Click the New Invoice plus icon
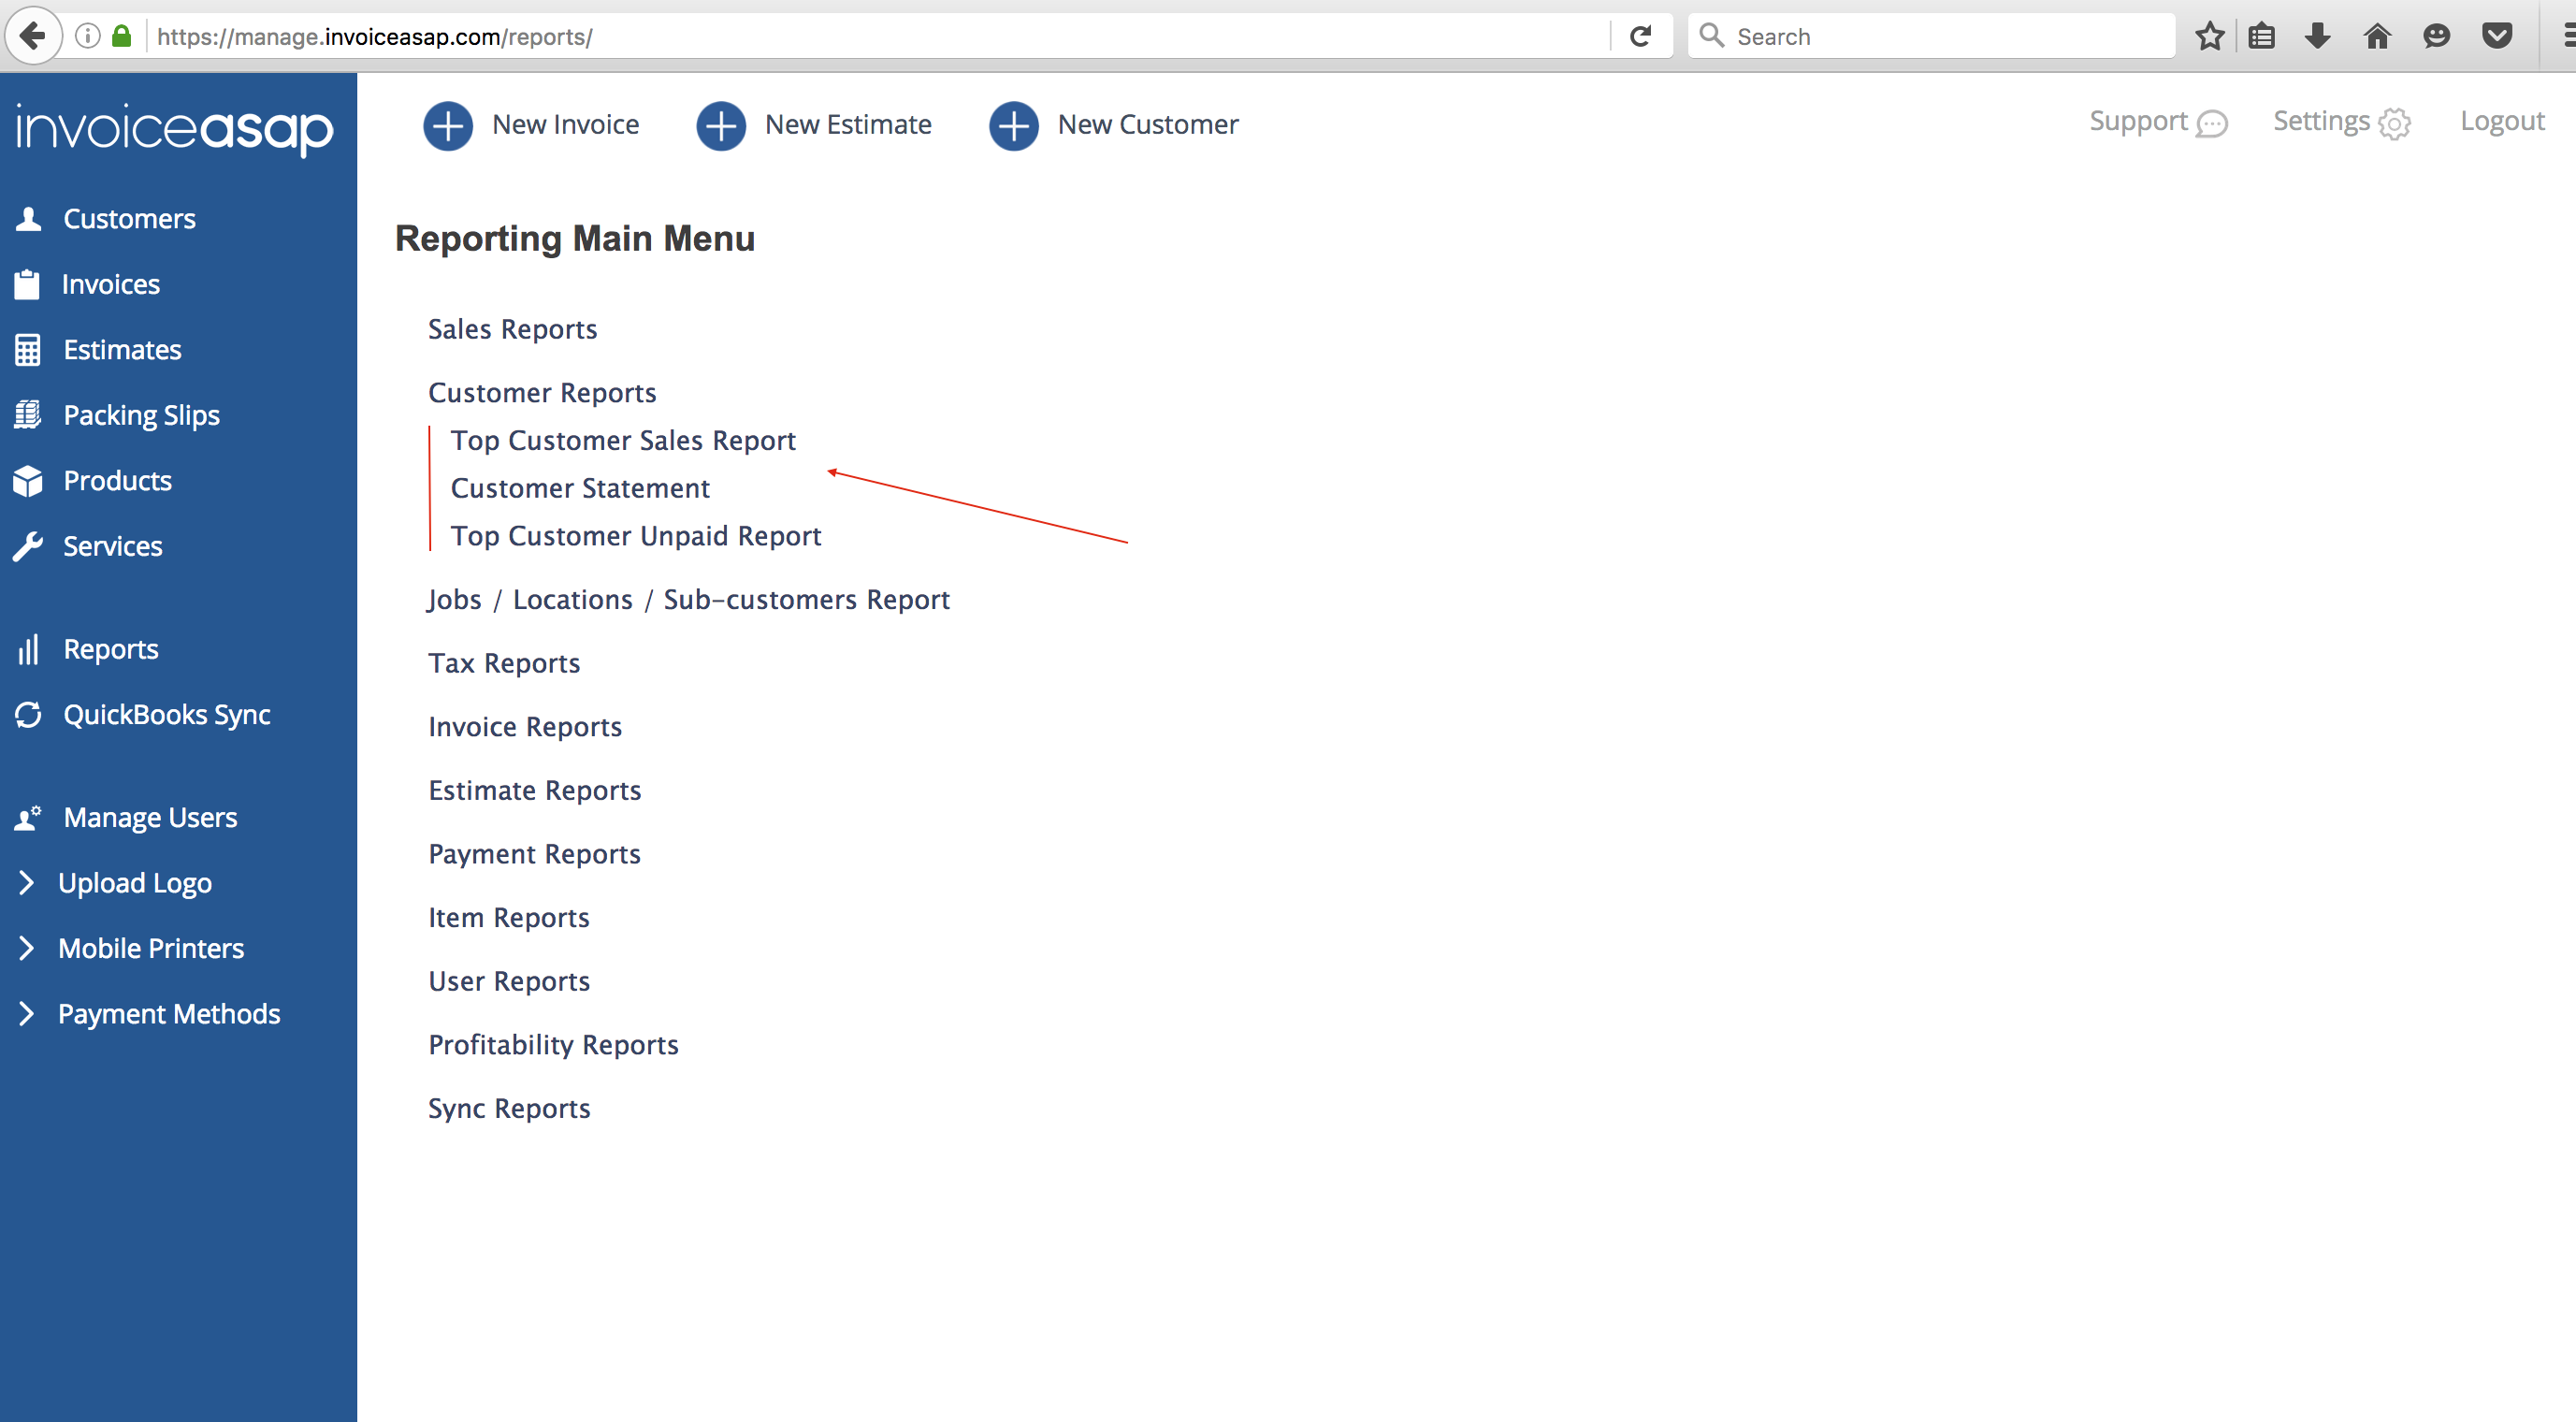 pos(448,126)
